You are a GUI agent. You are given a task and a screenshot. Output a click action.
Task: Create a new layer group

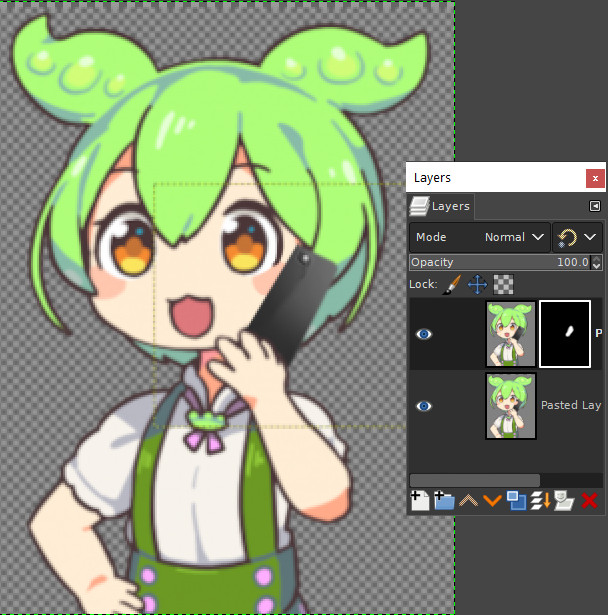[x=444, y=500]
